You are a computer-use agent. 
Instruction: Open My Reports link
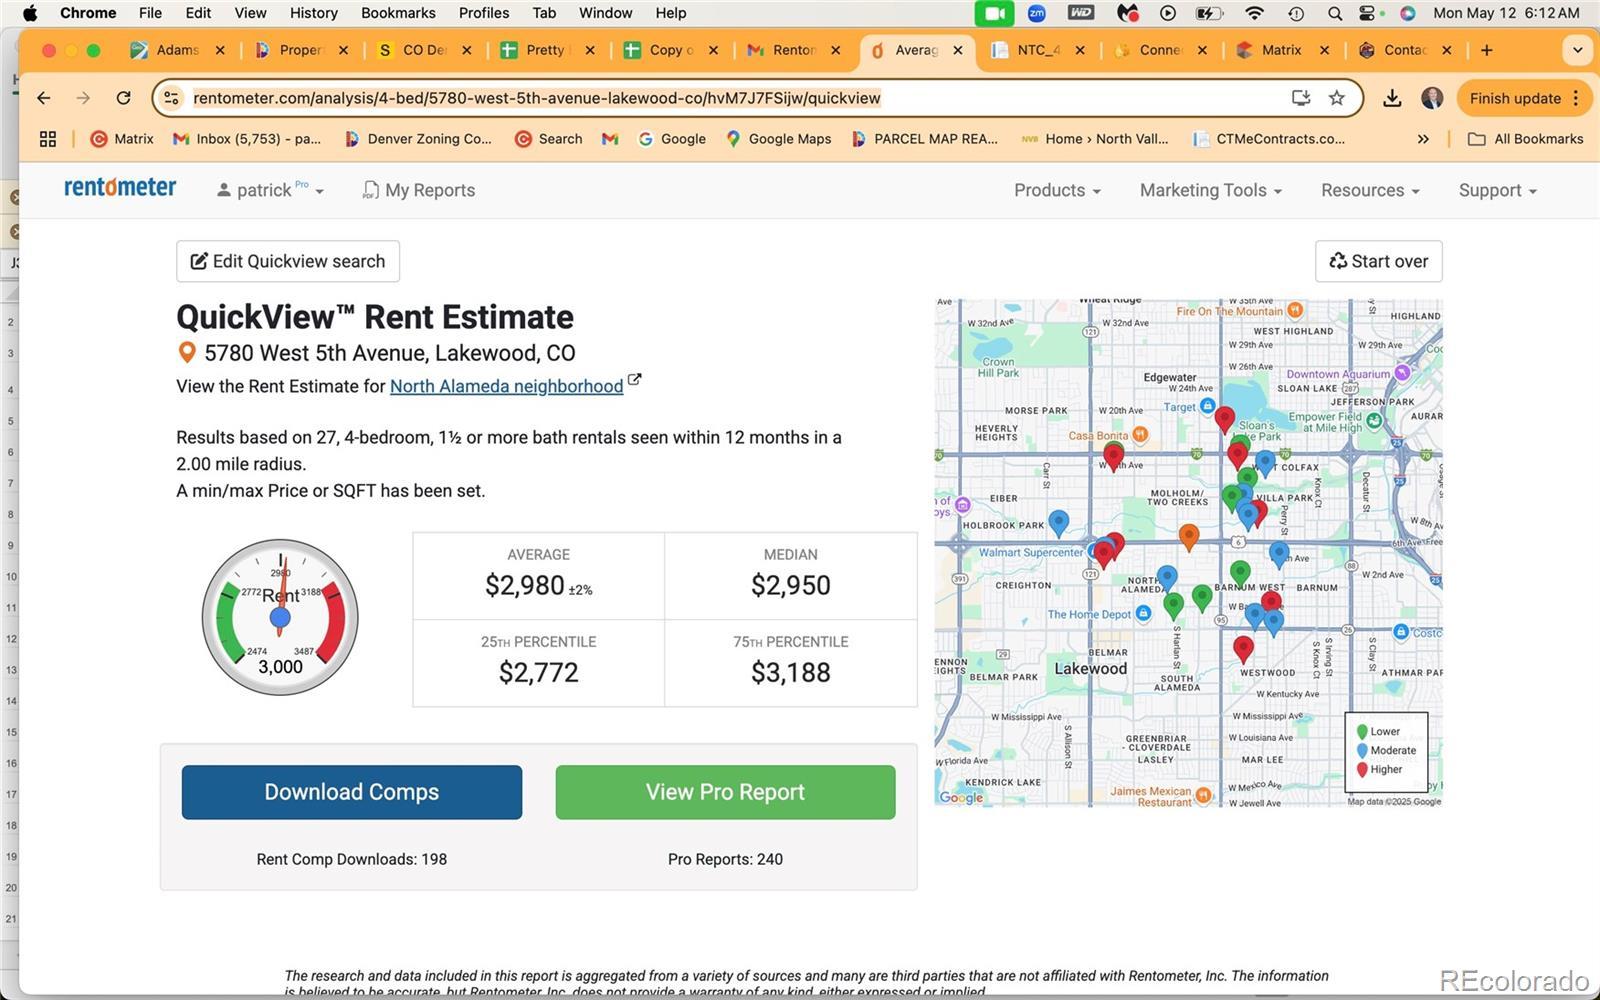pos(419,190)
